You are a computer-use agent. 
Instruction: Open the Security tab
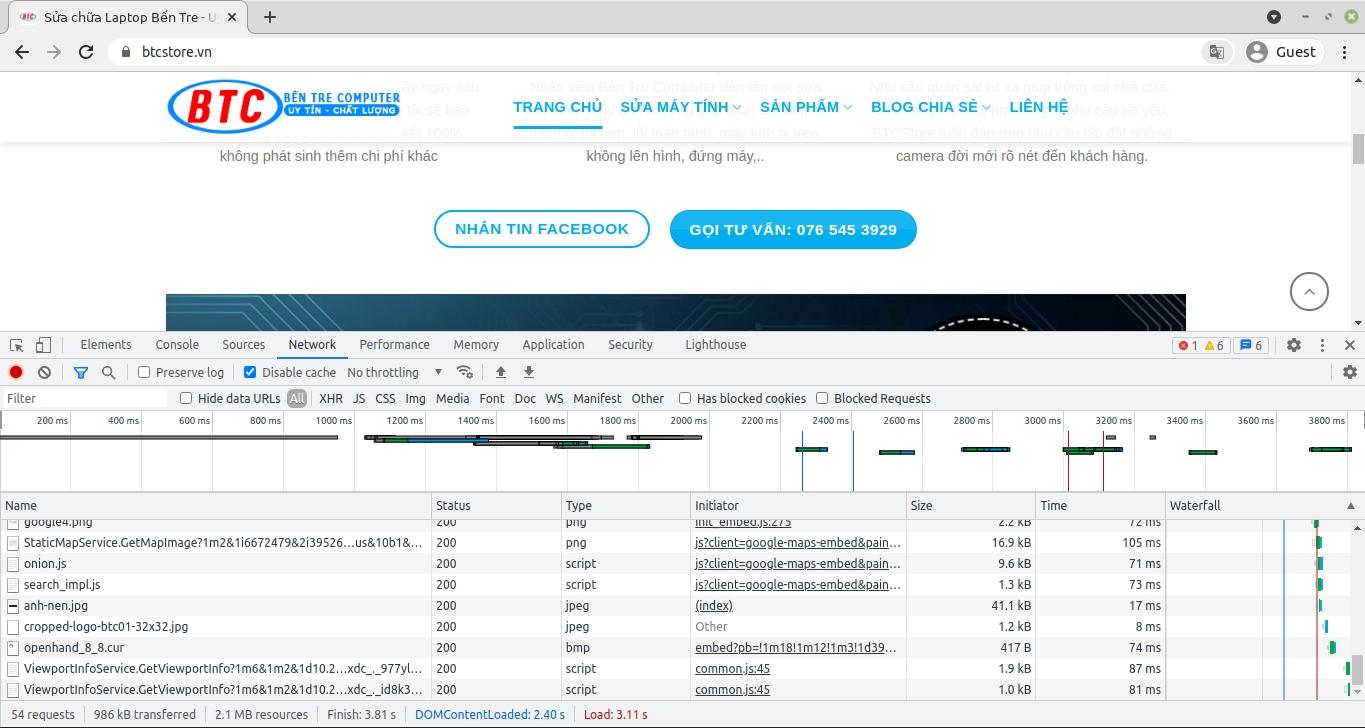[x=630, y=344]
